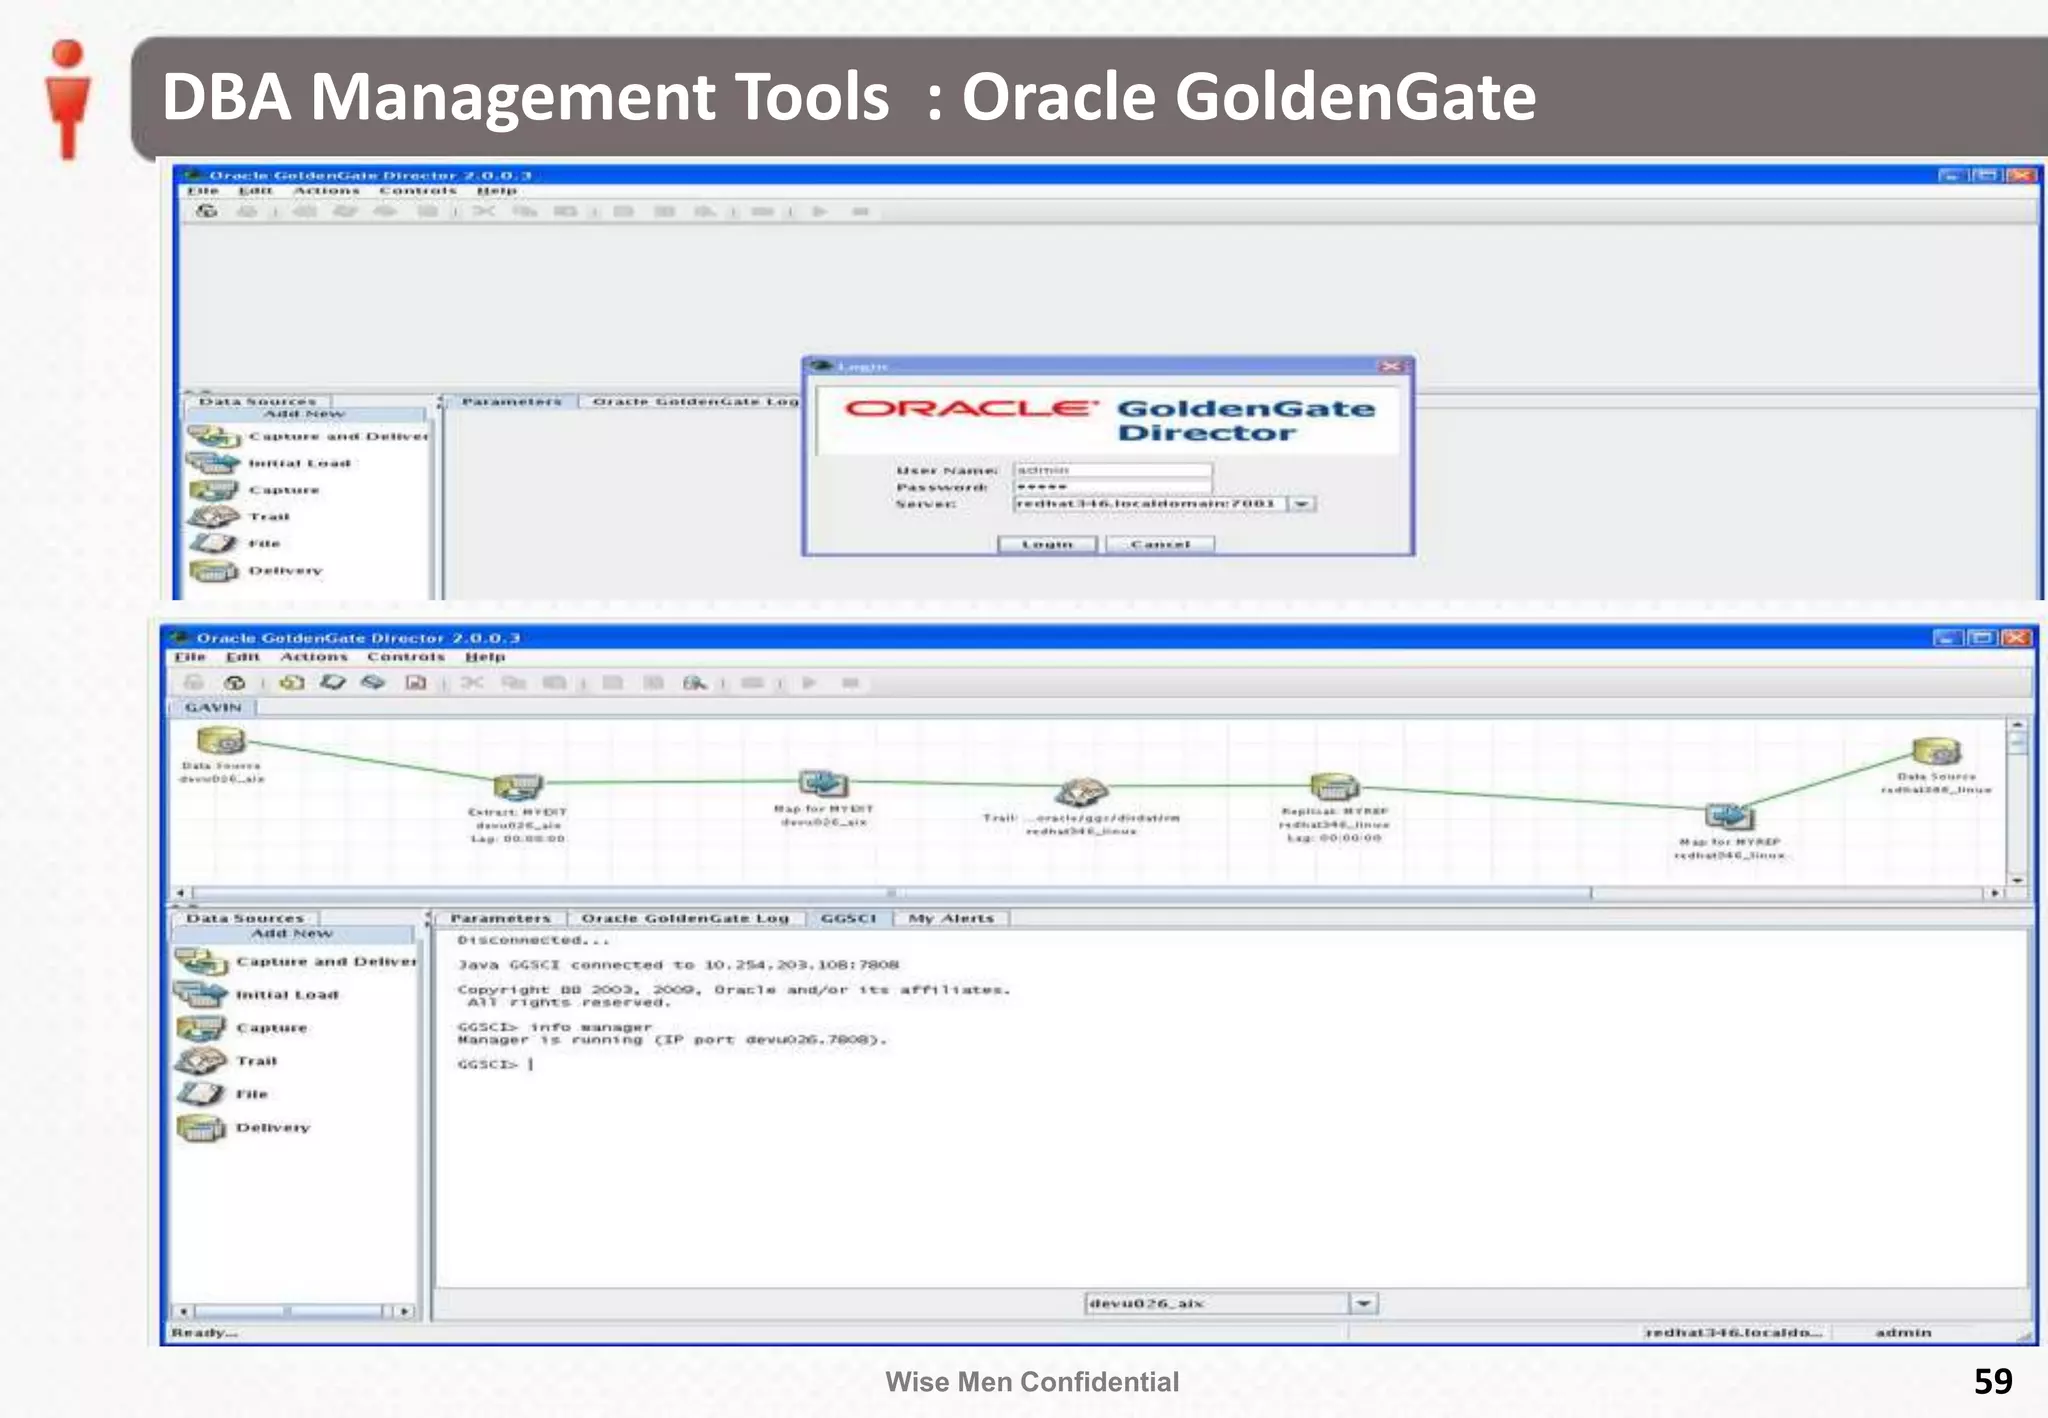The height and width of the screenshot is (1418, 2048).
Task: Click Delivery icon in GAVIN window sidebar
Action: click(201, 1128)
